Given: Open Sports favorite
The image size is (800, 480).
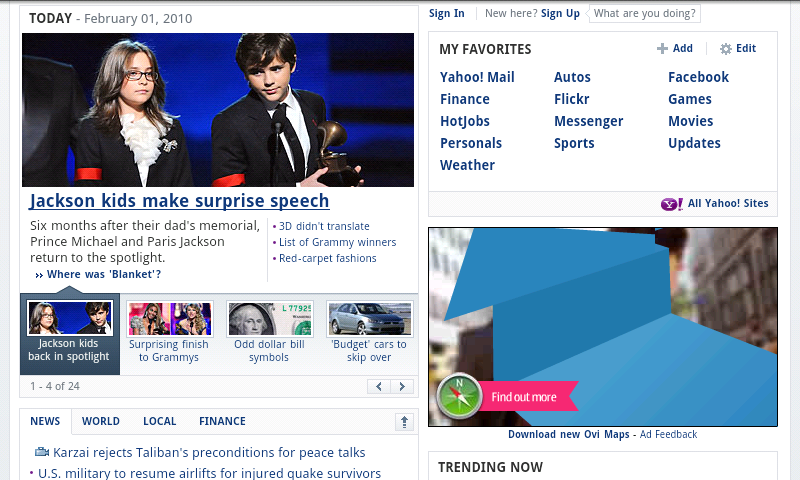Looking at the screenshot, I should pyautogui.click(x=574, y=143).
